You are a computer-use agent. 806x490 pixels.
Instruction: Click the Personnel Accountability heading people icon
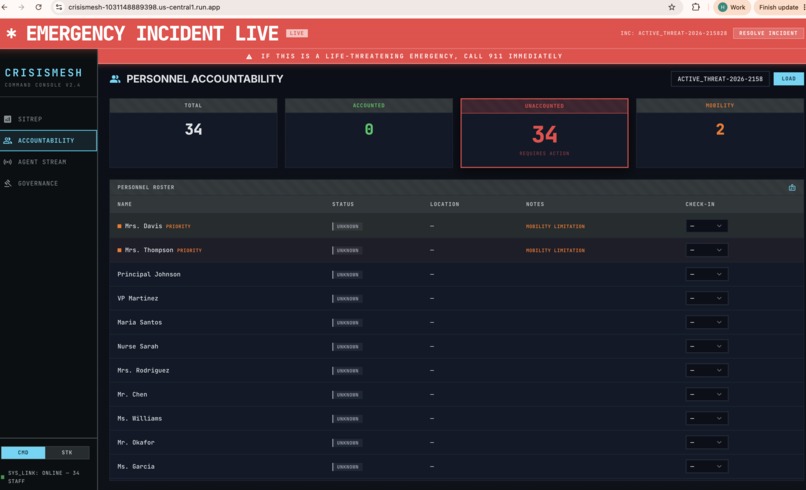[115, 79]
